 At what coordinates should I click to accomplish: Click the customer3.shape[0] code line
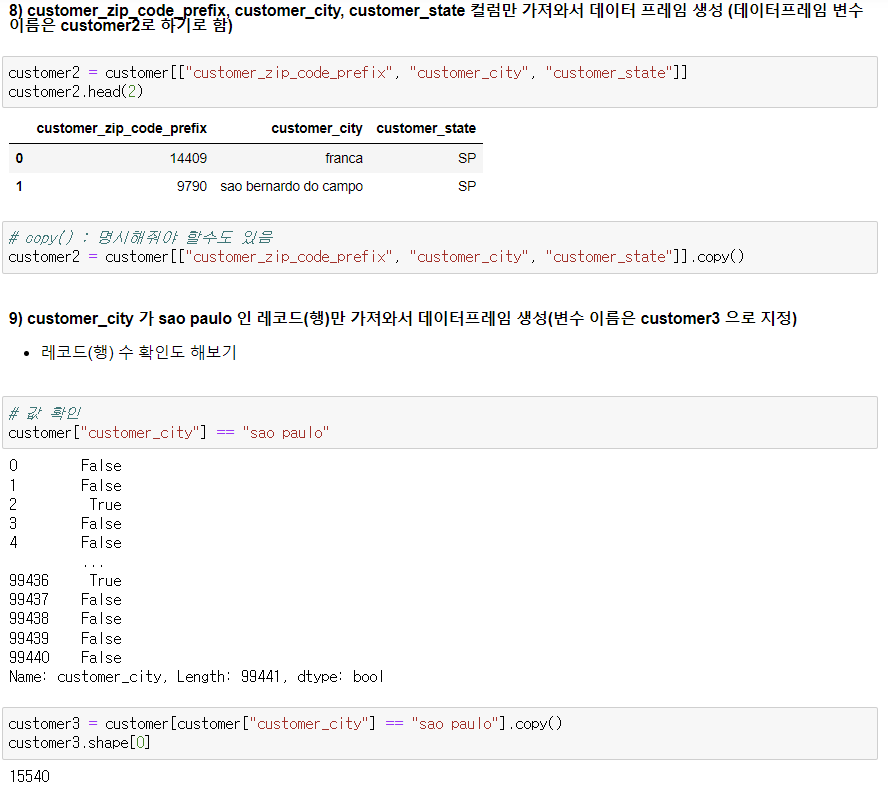[x=79, y=743]
